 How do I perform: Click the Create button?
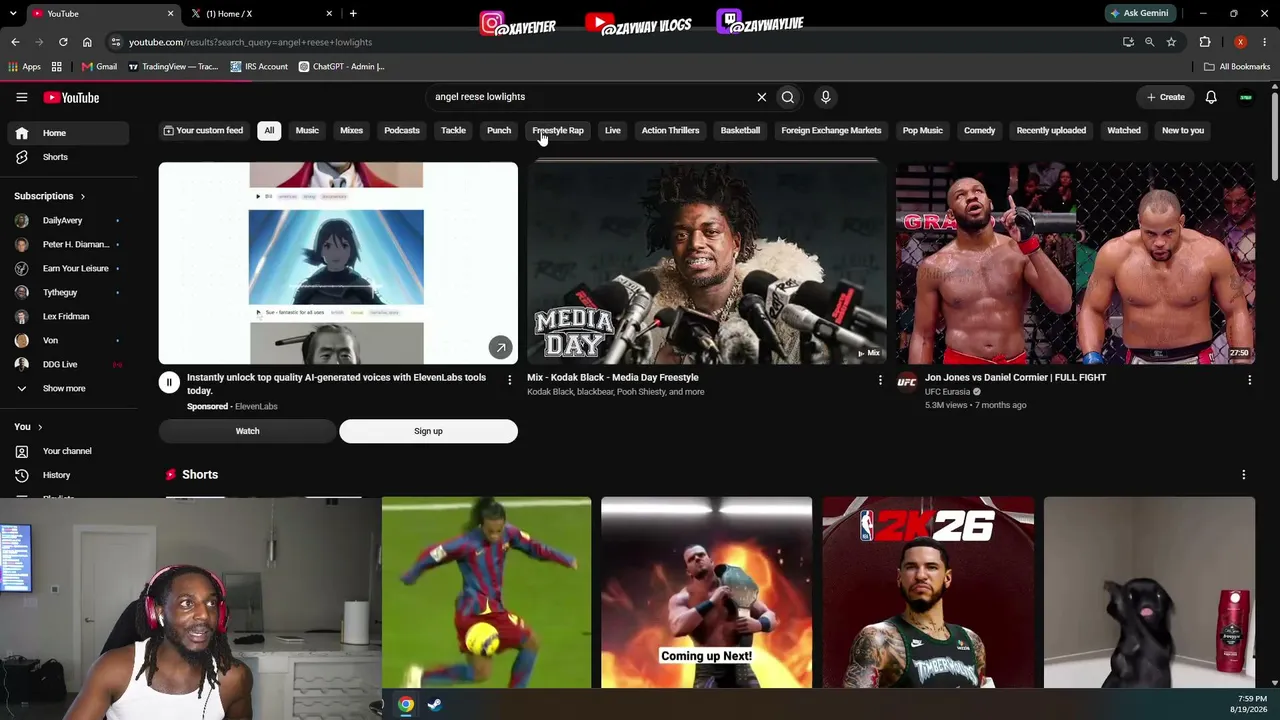[x=1165, y=97]
